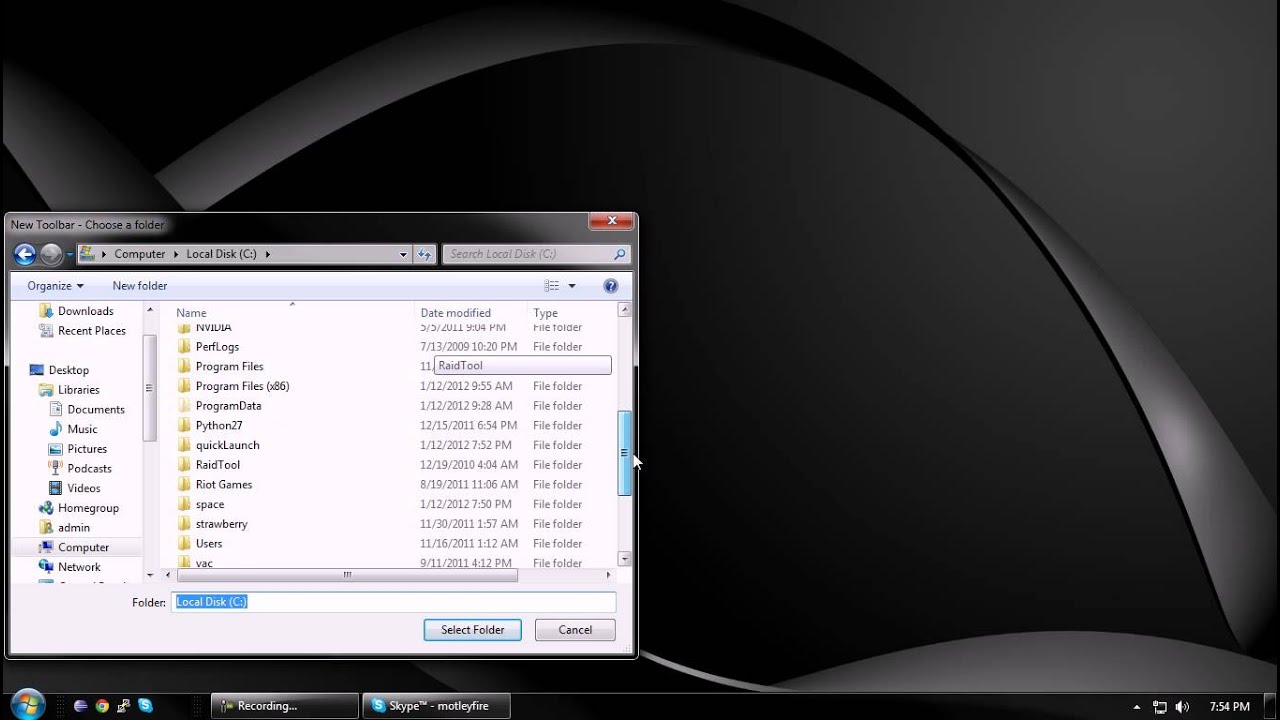Image resolution: width=1280 pixels, height=720 pixels.
Task: Cancel the Choose a folder dialog
Action: tap(575, 630)
